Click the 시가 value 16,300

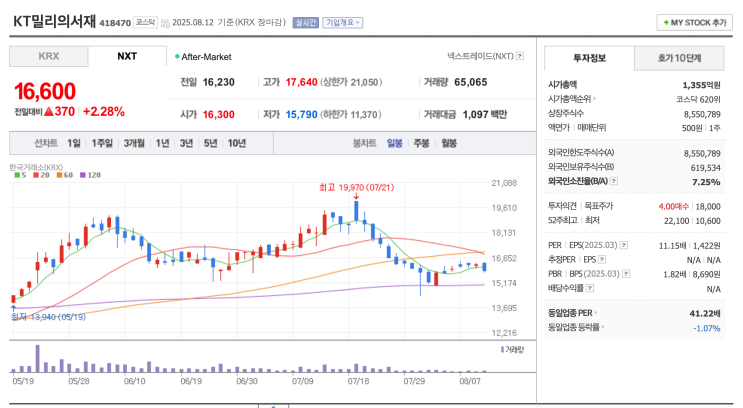point(218,114)
